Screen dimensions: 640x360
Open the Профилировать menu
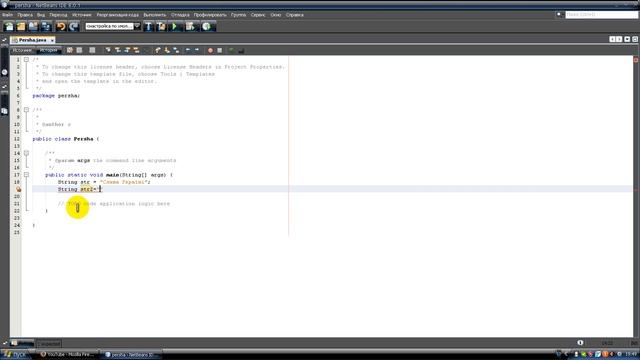tap(210, 15)
